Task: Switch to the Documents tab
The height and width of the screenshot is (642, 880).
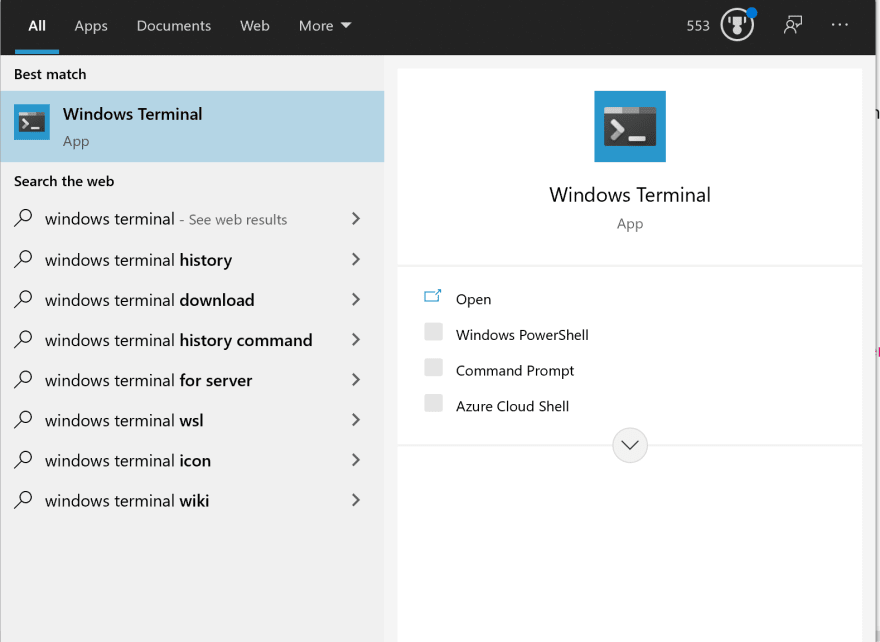Action: point(174,26)
